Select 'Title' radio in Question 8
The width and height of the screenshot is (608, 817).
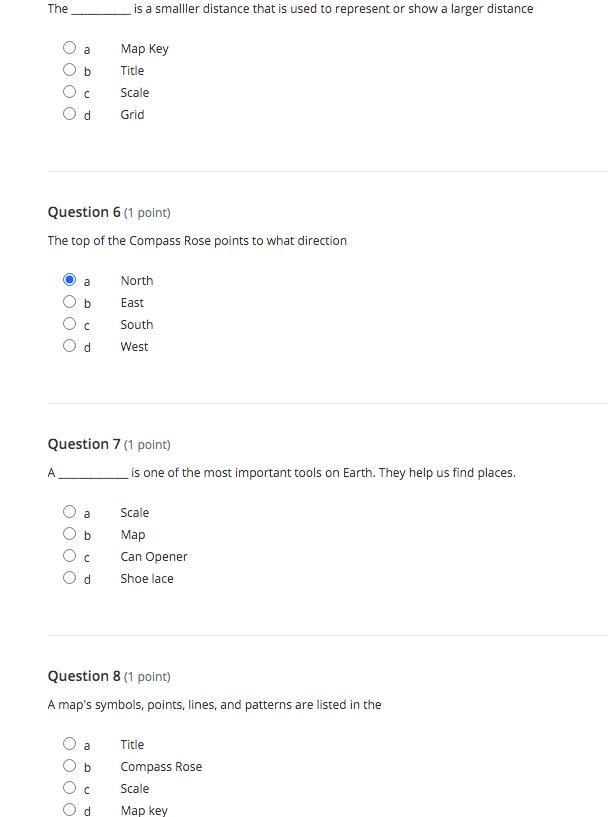pyautogui.click(x=70, y=744)
